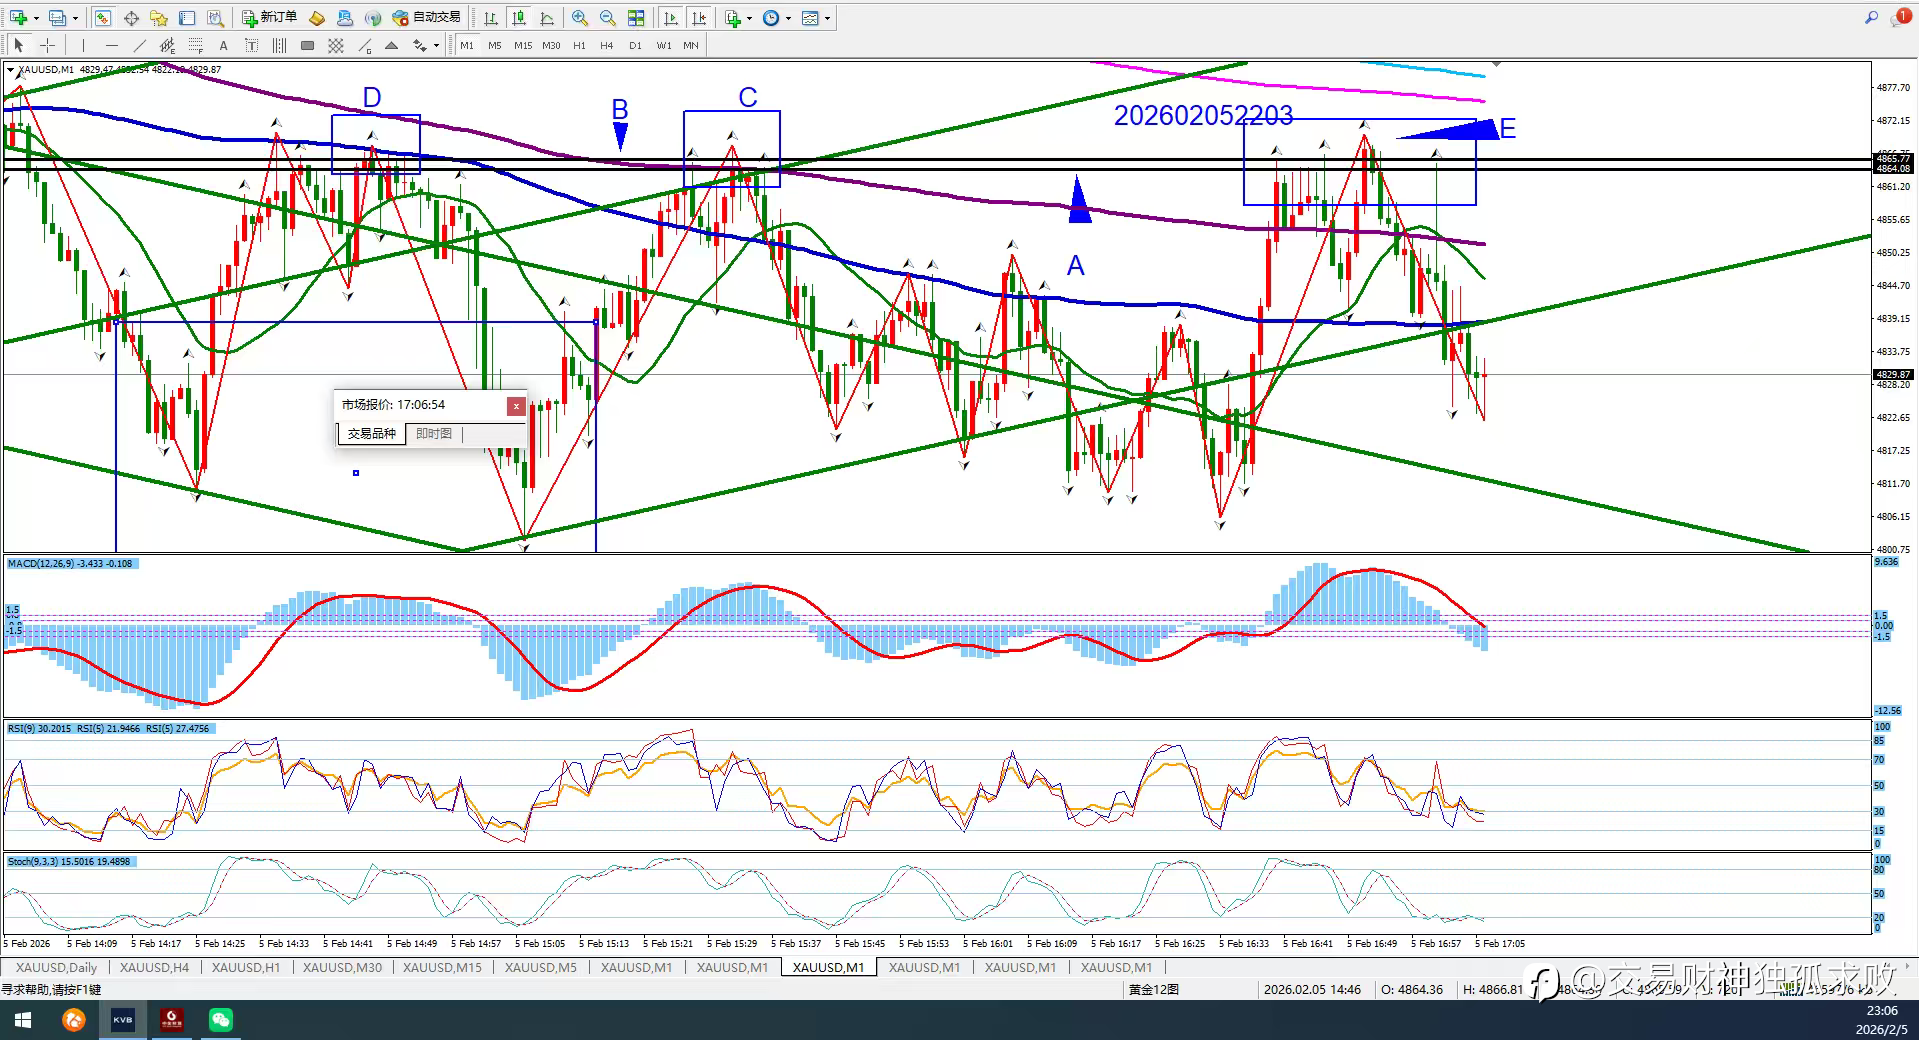Screen dimensions: 1919x1040
Task: Zoom in on the chart
Action: click(x=580, y=18)
